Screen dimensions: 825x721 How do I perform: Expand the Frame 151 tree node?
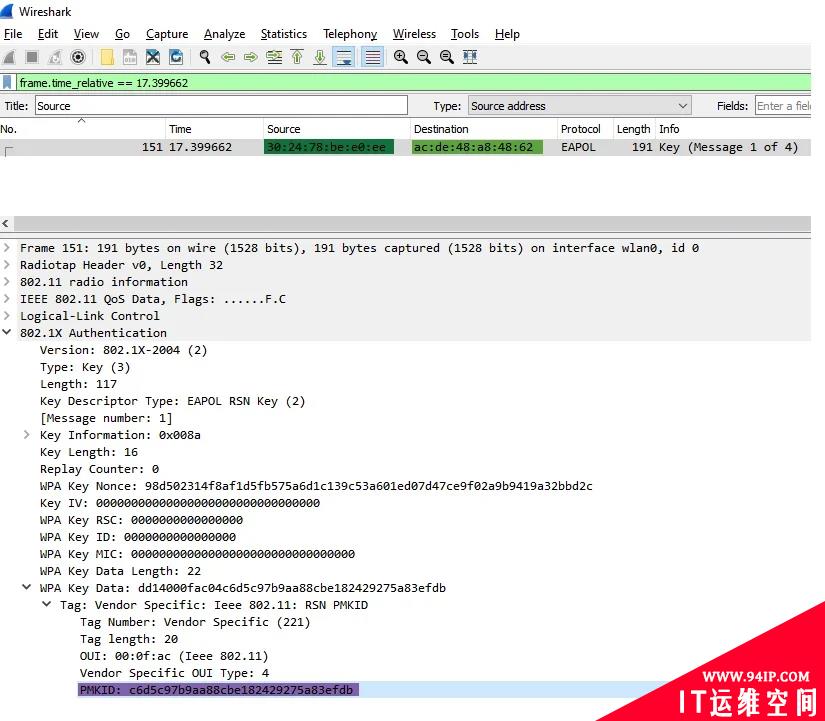7,247
